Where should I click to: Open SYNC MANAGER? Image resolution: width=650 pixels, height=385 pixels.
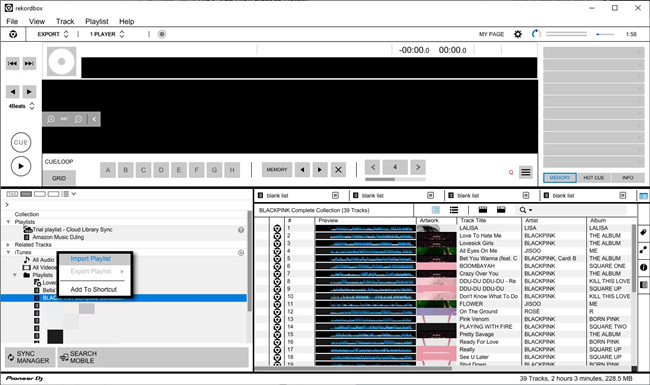click(30, 357)
